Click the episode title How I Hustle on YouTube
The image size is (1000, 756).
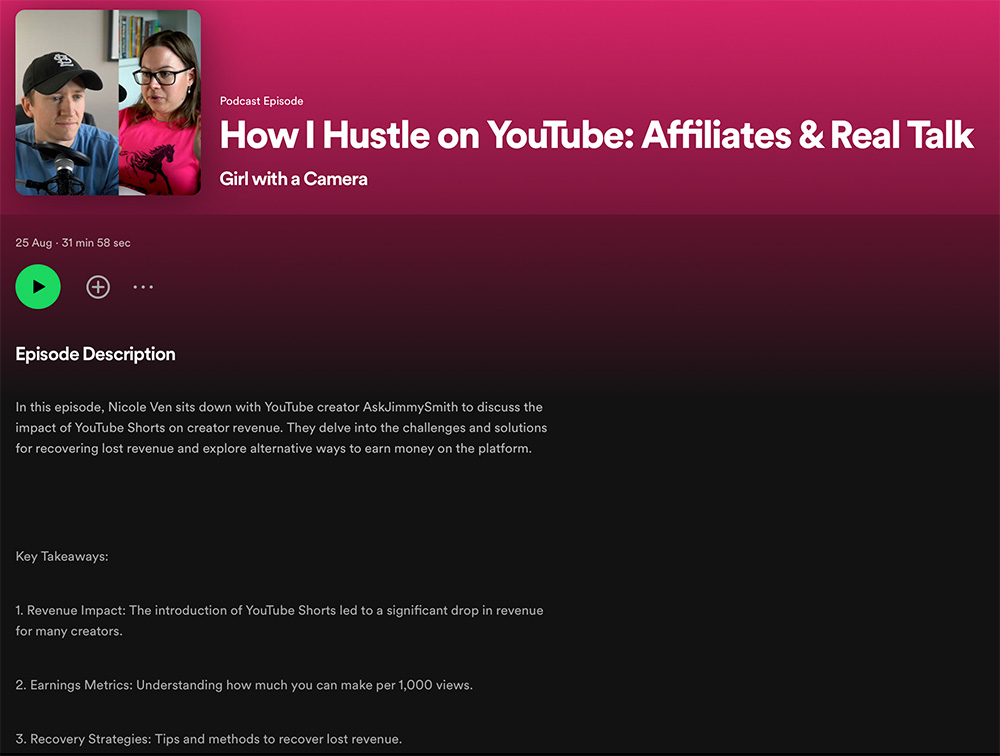click(597, 135)
